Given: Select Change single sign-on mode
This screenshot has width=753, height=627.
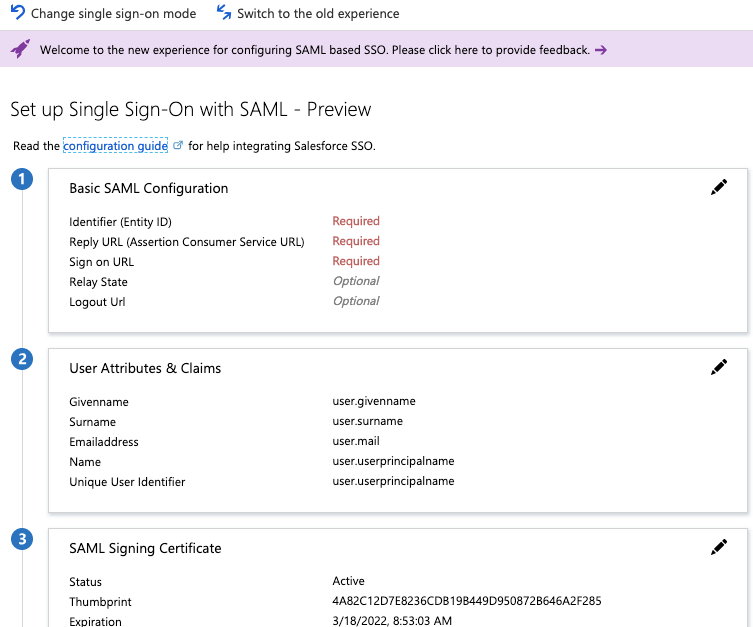Looking at the screenshot, I should tap(113, 13).
